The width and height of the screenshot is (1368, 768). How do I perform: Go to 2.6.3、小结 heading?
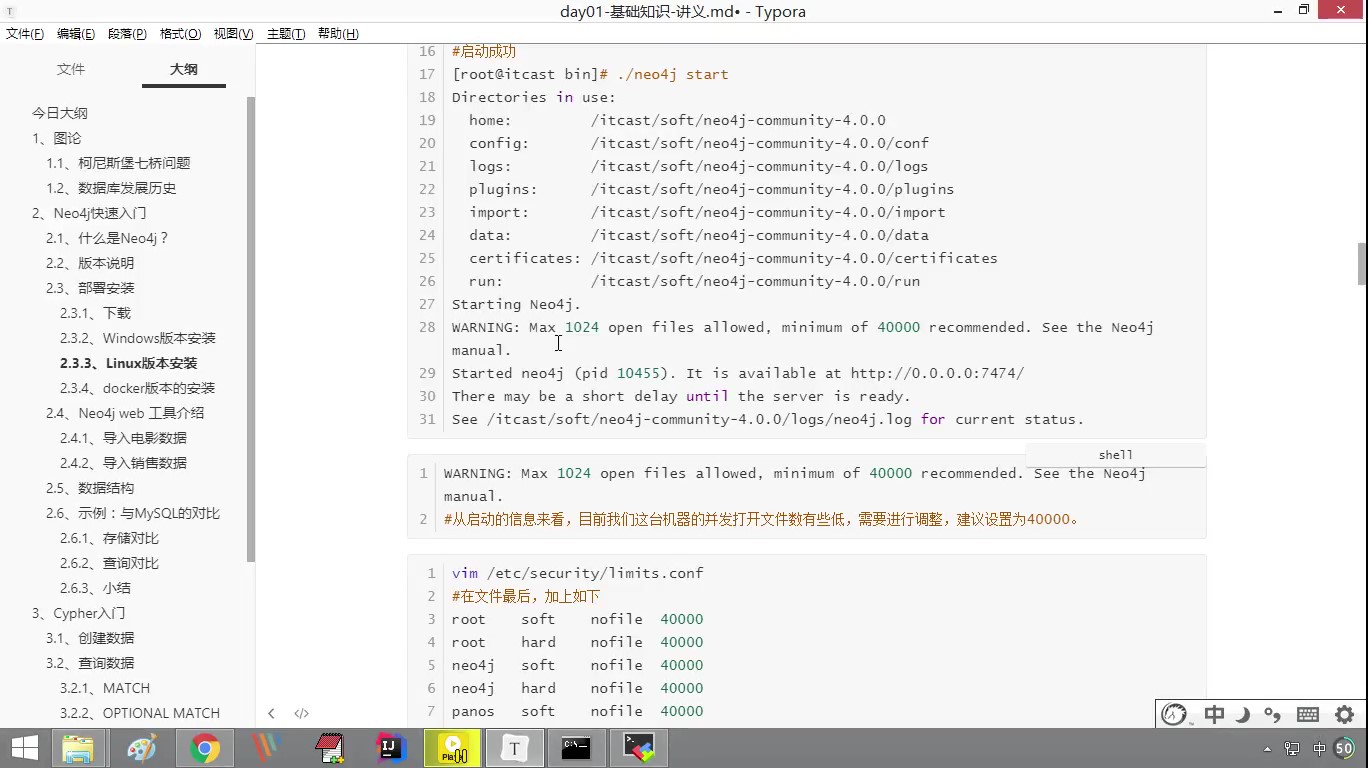coord(95,588)
